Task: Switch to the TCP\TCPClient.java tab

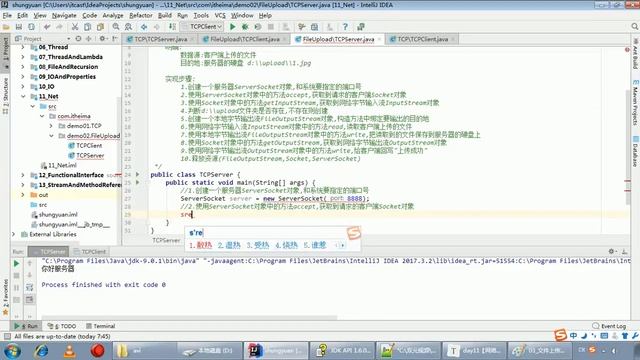Action: 422,39
